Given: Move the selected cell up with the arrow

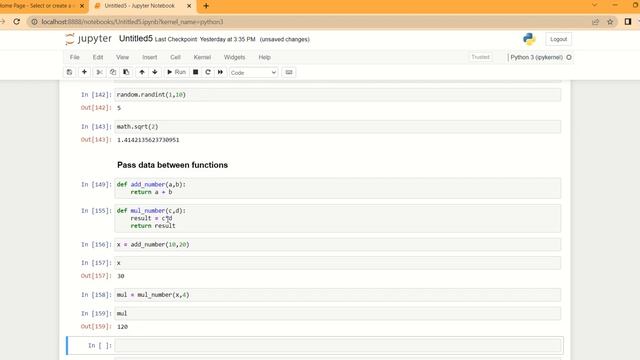Looking at the screenshot, I should [x=142, y=72].
